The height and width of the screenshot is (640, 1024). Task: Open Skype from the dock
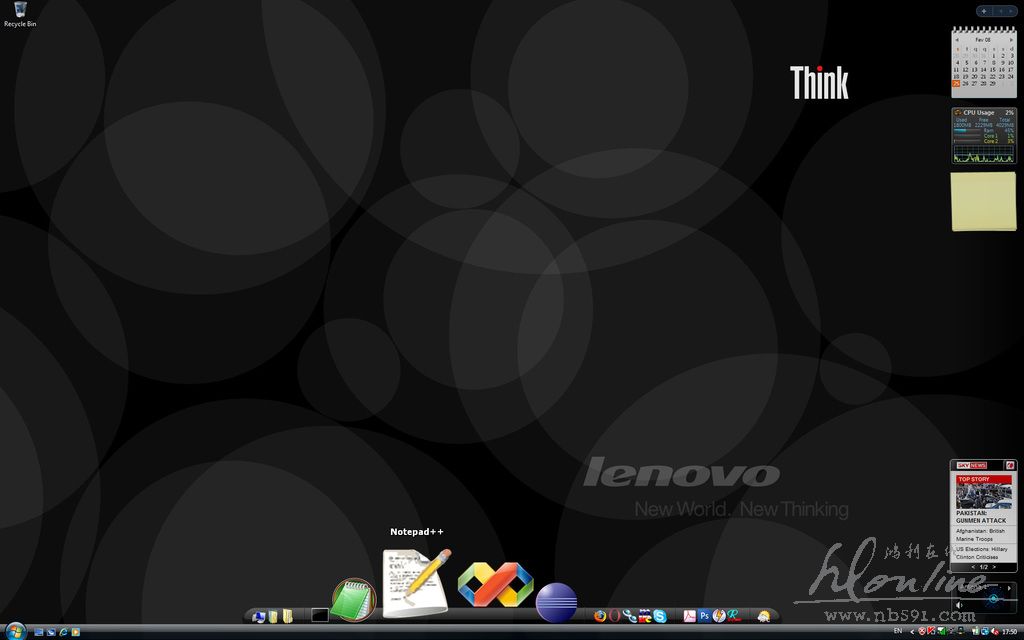660,616
